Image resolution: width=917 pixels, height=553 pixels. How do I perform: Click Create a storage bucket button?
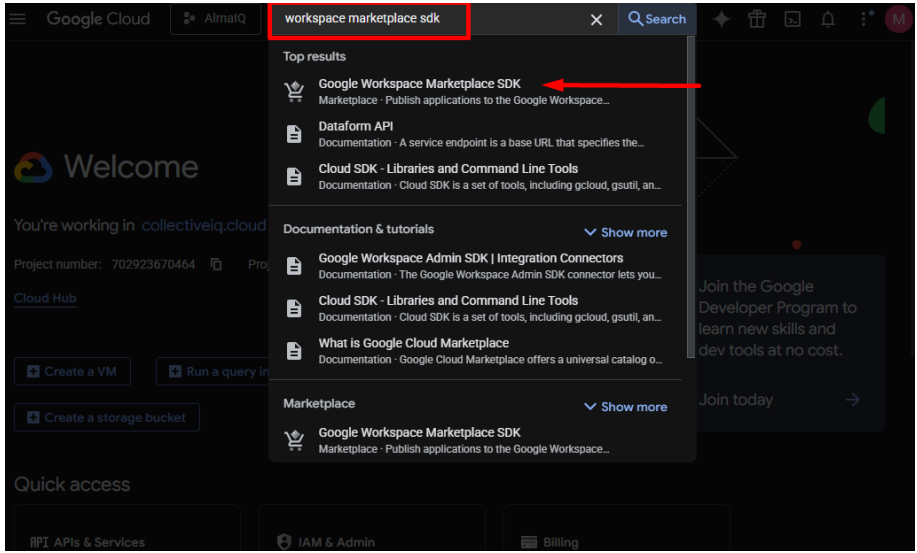pos(107,417)
